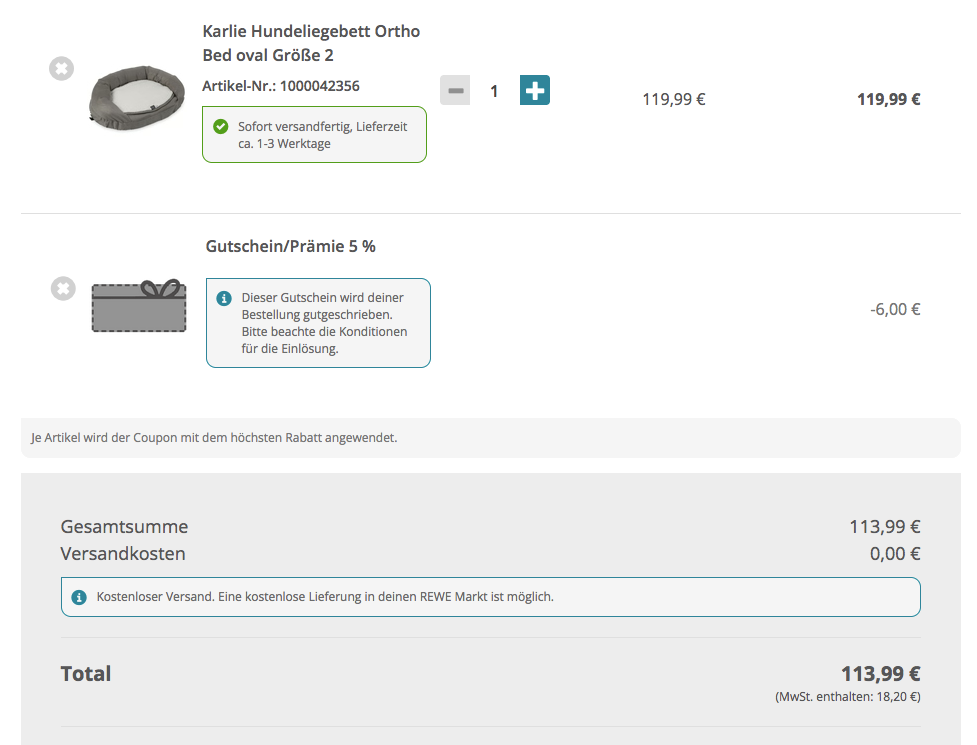Click the coupon redemption conditions message

click(x=325, y=323)
